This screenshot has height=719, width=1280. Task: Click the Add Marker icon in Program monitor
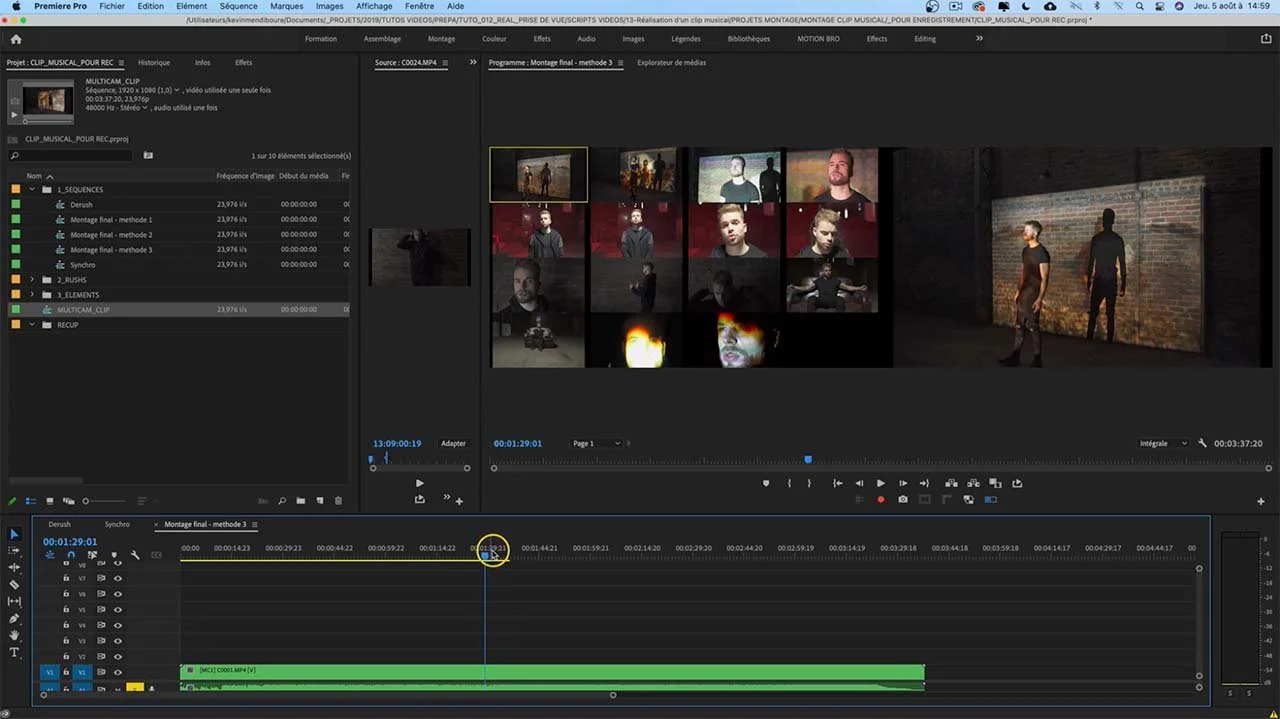[766, 484]
